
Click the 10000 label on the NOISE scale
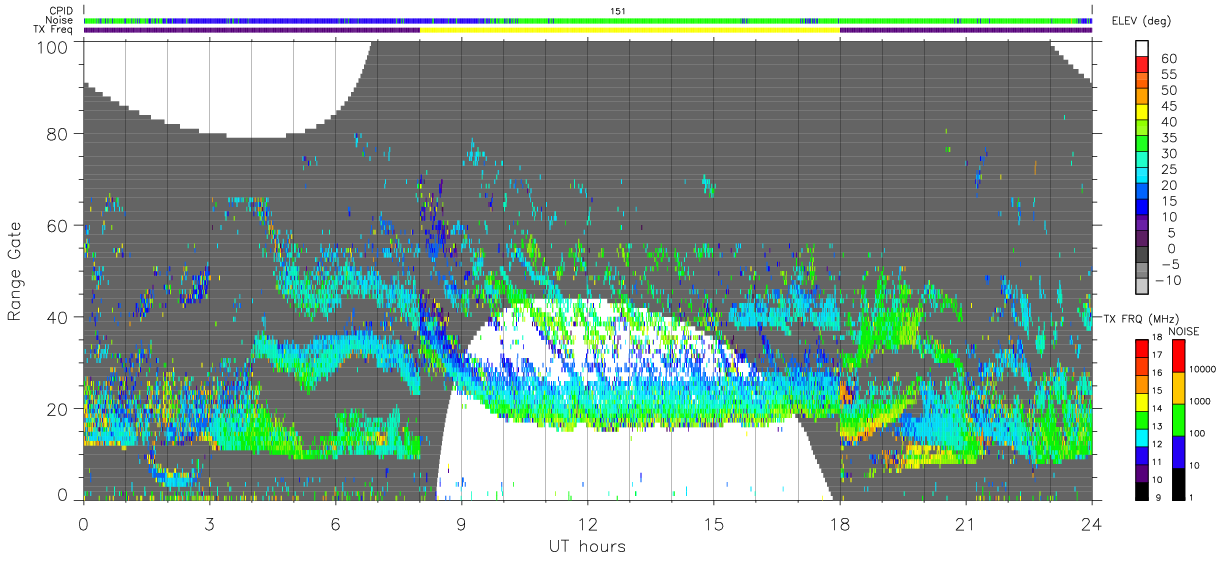click(x=1204, y=369)
